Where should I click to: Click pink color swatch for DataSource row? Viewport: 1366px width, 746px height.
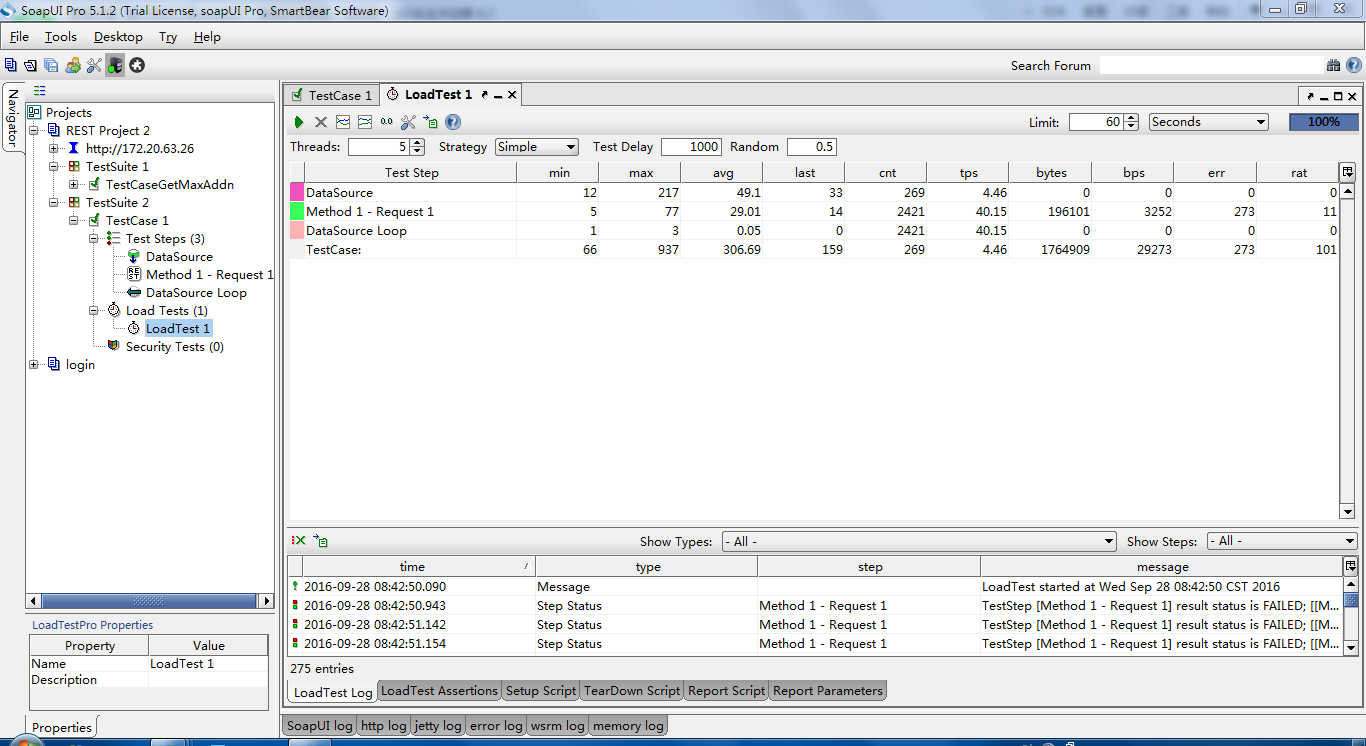coord(297,192)
